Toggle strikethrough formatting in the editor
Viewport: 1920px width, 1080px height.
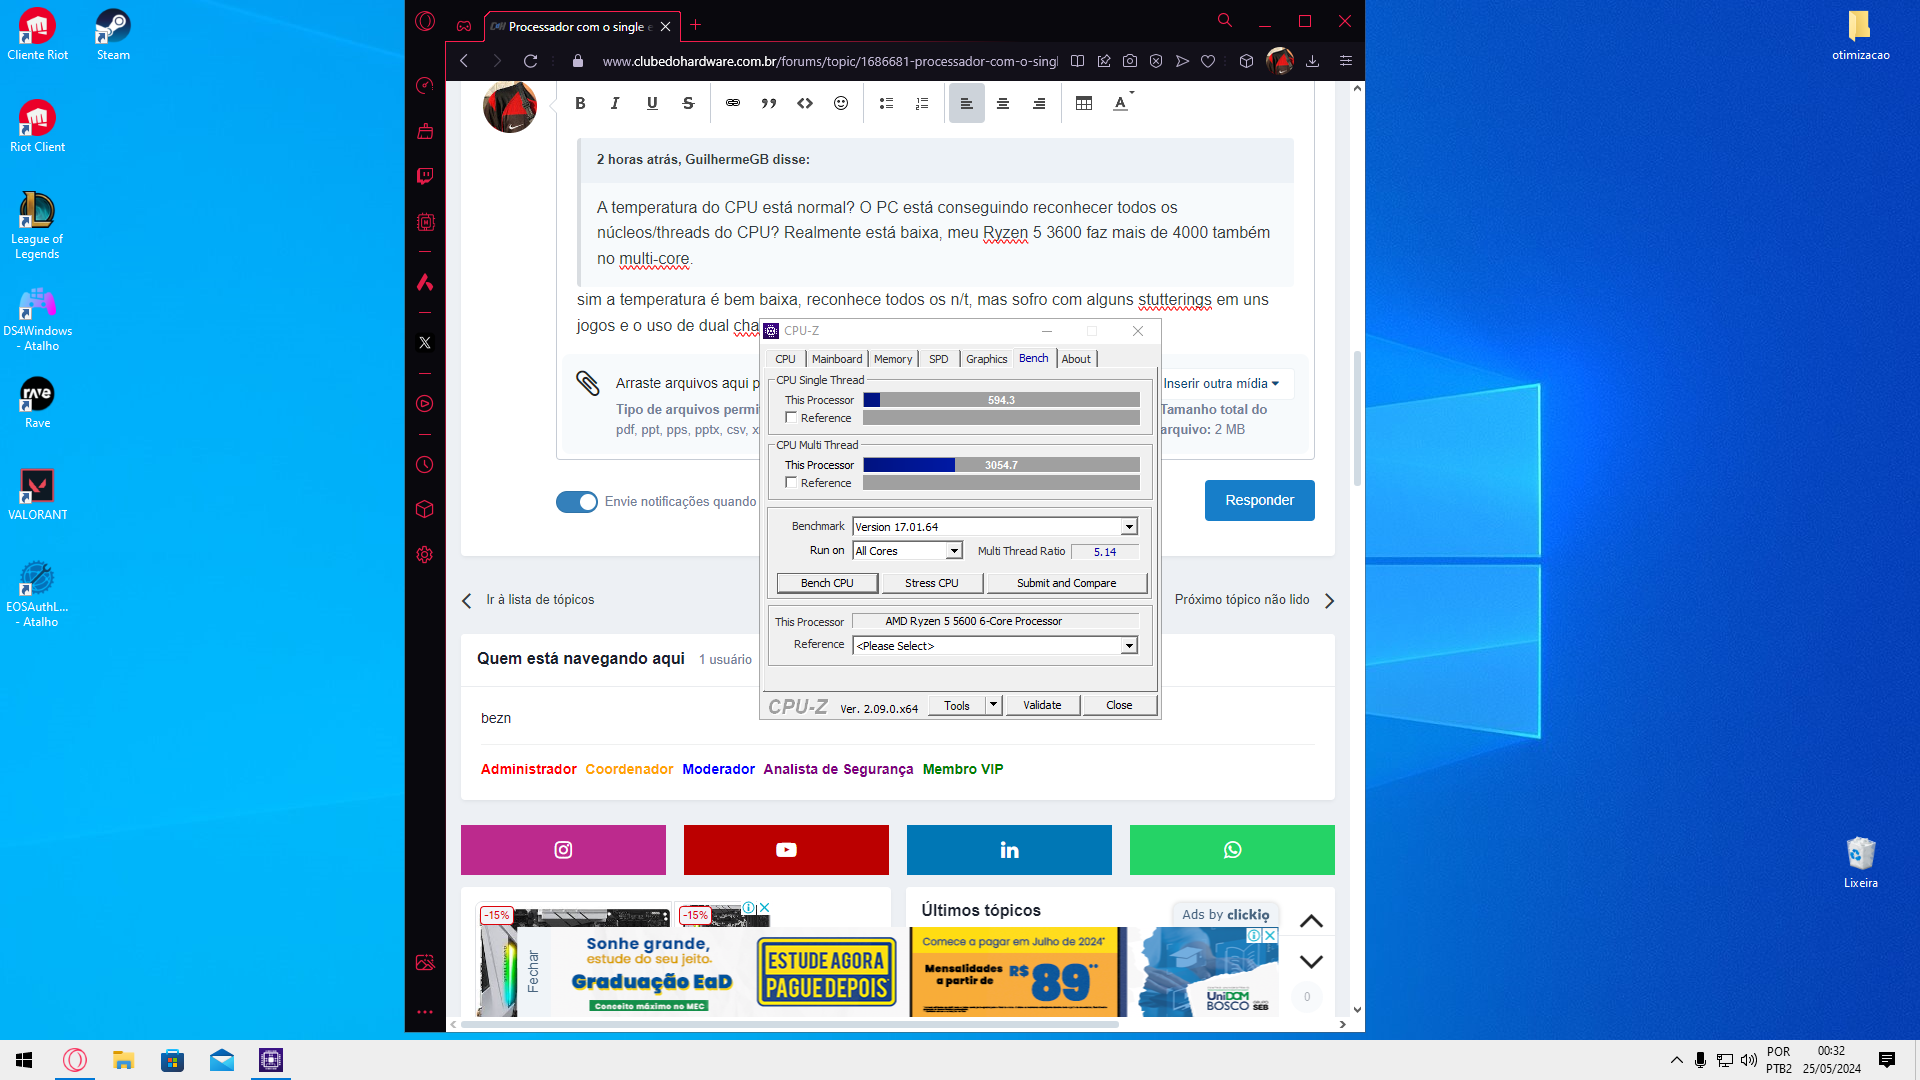coord(688,103)
